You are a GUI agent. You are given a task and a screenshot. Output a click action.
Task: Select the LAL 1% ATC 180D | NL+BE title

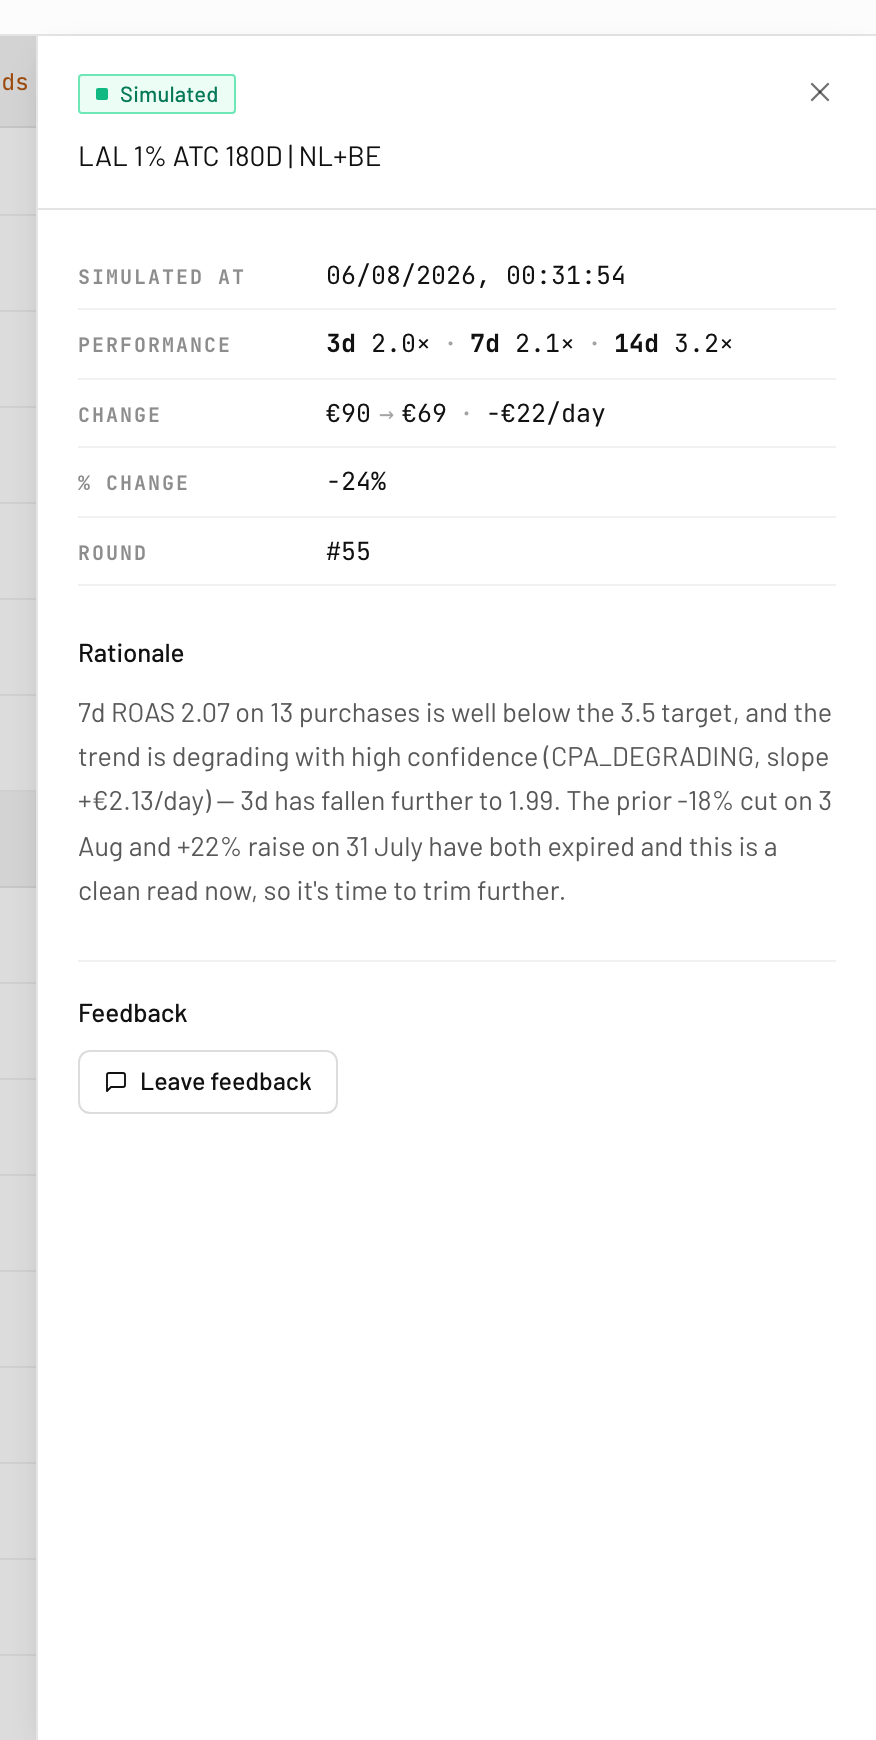tap(230, 157)
